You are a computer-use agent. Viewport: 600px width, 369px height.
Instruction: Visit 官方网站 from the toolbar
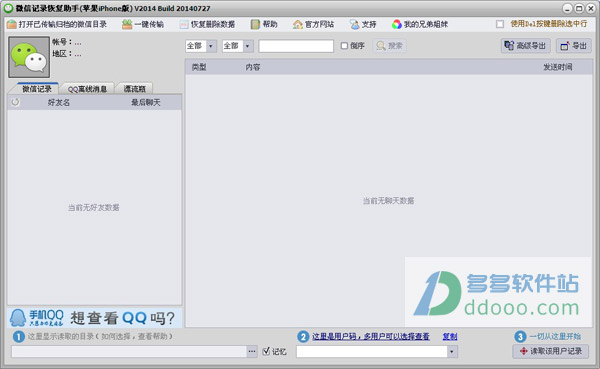point(313,24)
